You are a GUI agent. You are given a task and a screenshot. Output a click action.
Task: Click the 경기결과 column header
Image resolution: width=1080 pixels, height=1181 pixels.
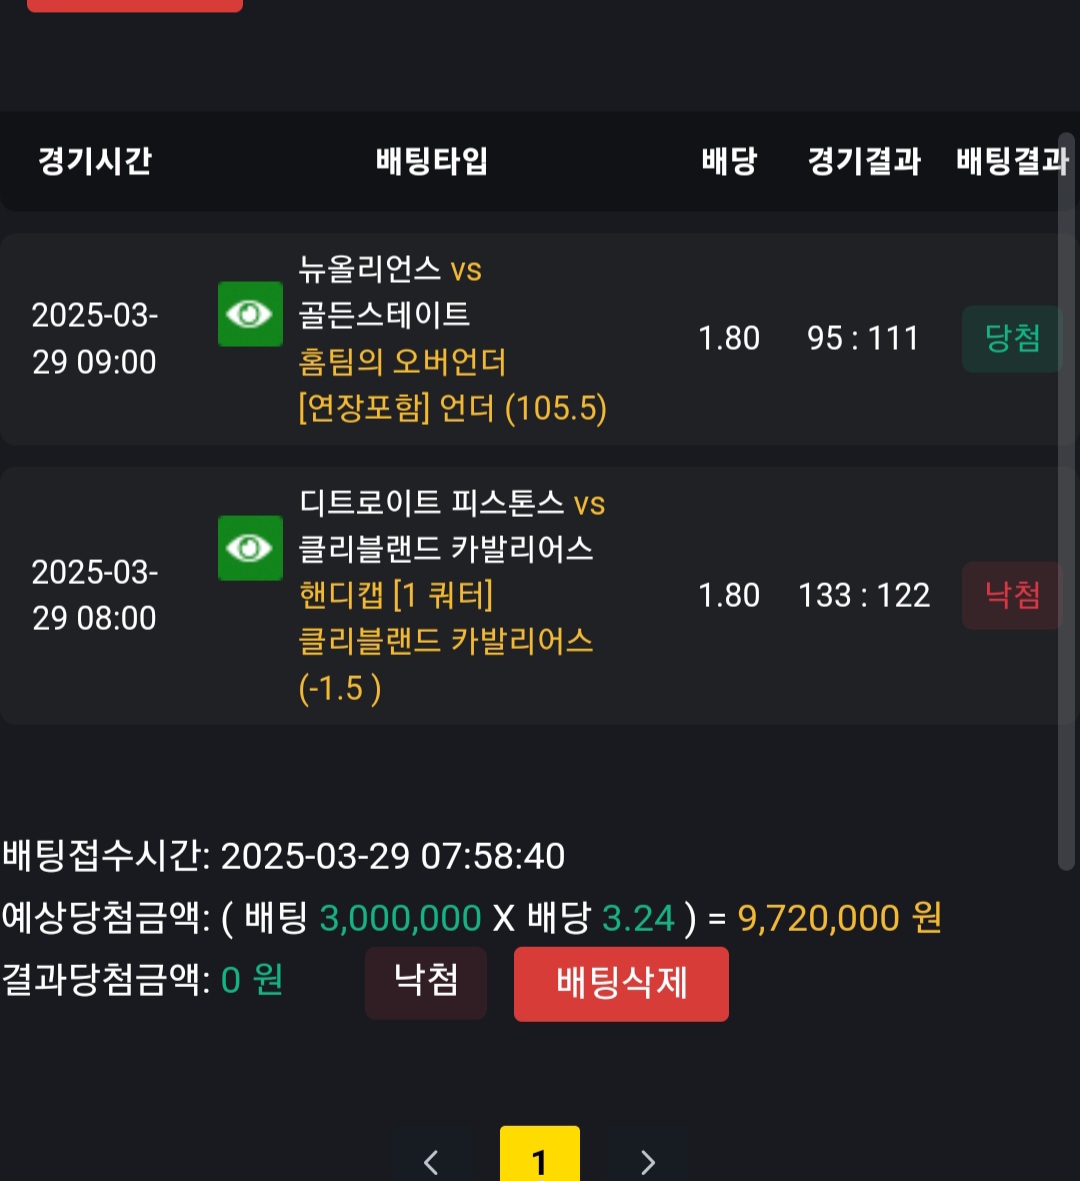click(x=864, y=161)
